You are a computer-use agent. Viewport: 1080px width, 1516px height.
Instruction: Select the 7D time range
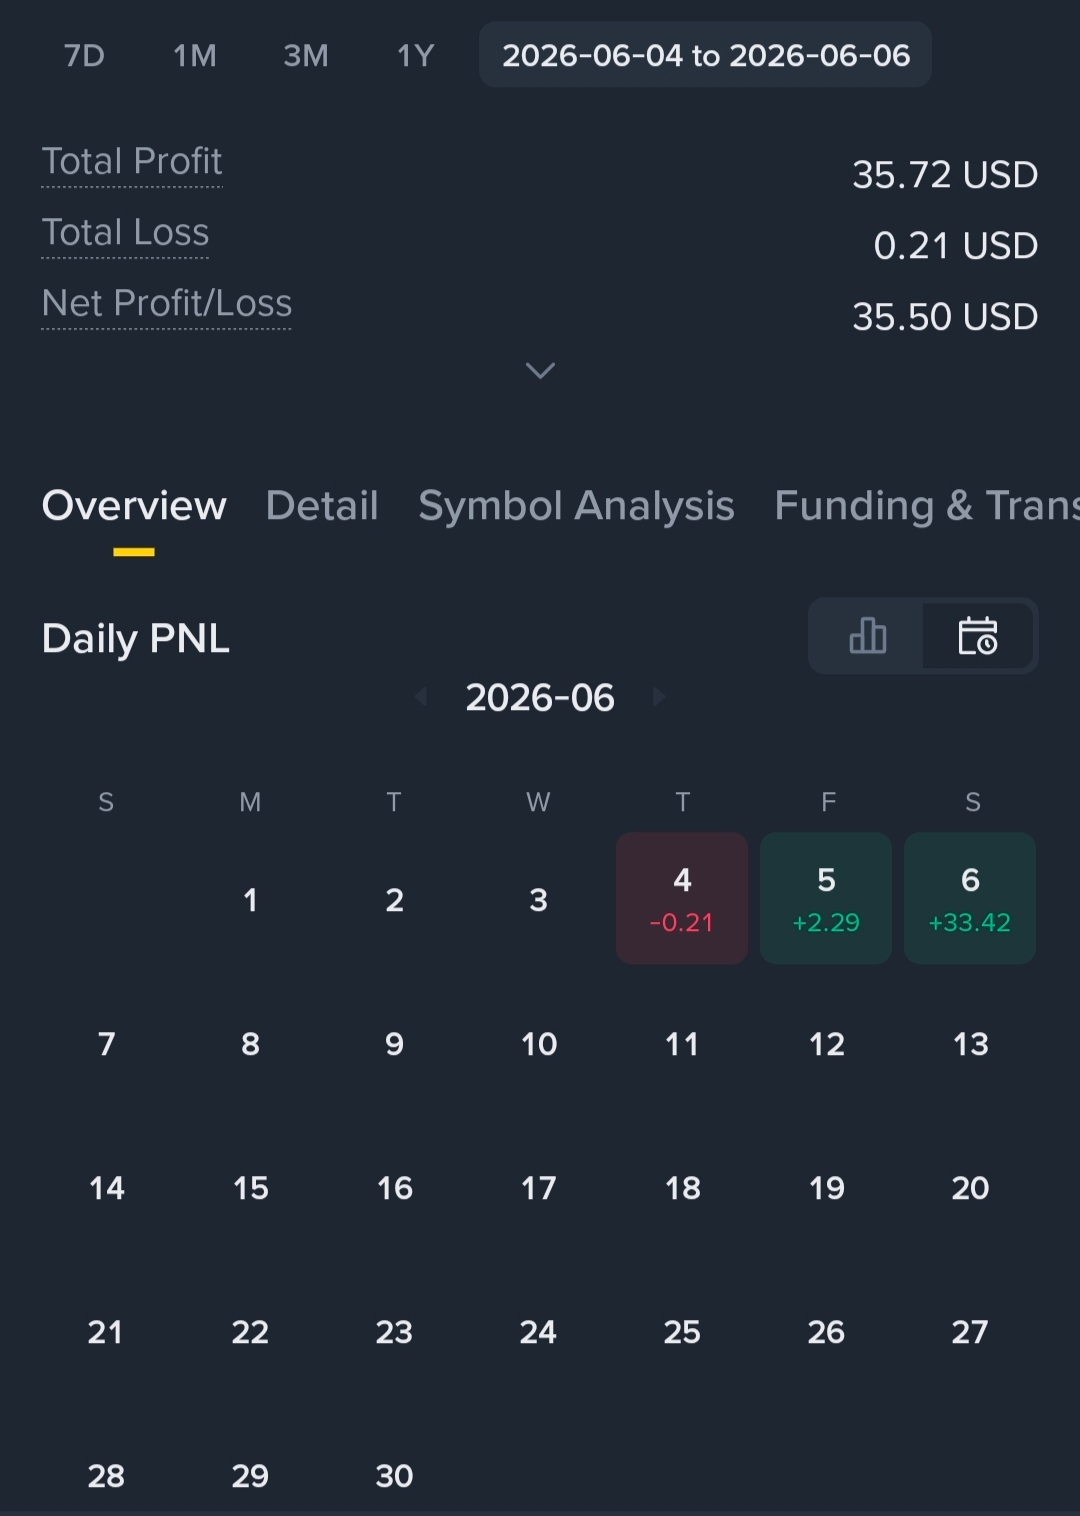[84, 55]
